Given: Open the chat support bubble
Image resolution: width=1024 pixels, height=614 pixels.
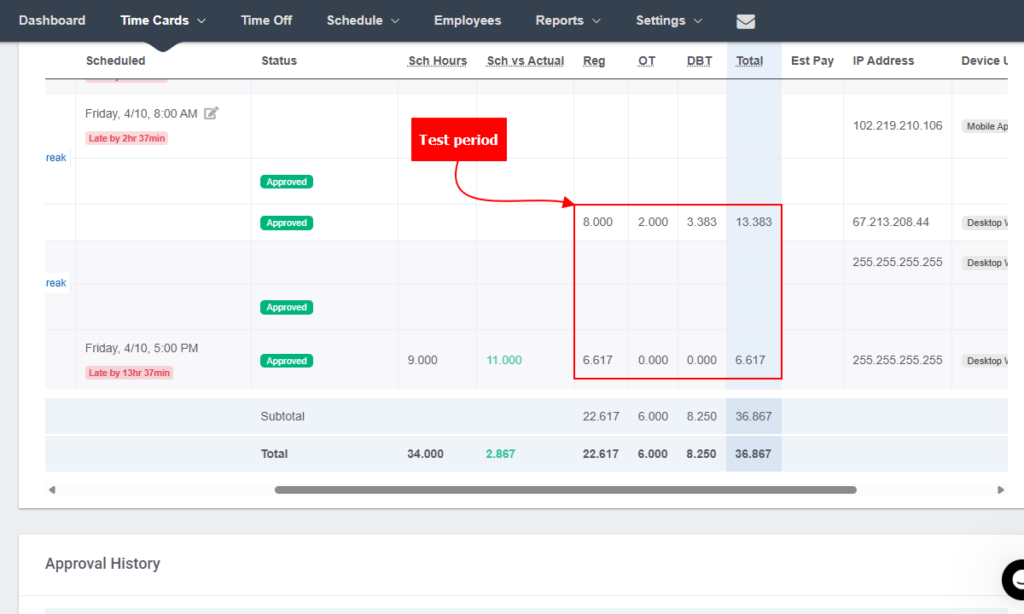Looking at the screenshot, I should [1014, 579].
